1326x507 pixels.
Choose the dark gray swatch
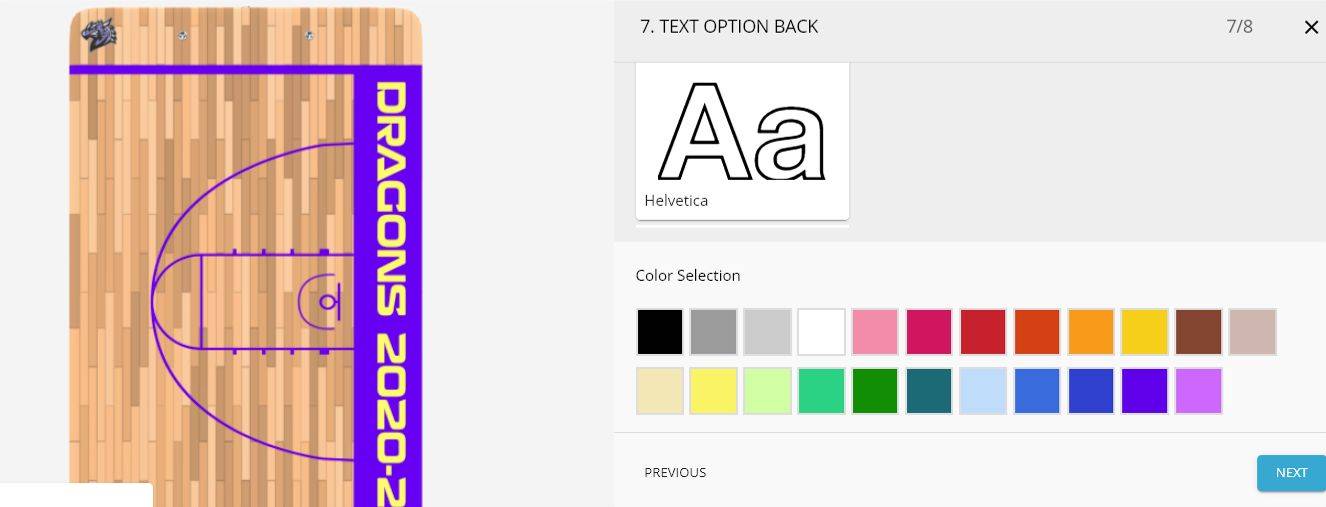tap(714, 332)
